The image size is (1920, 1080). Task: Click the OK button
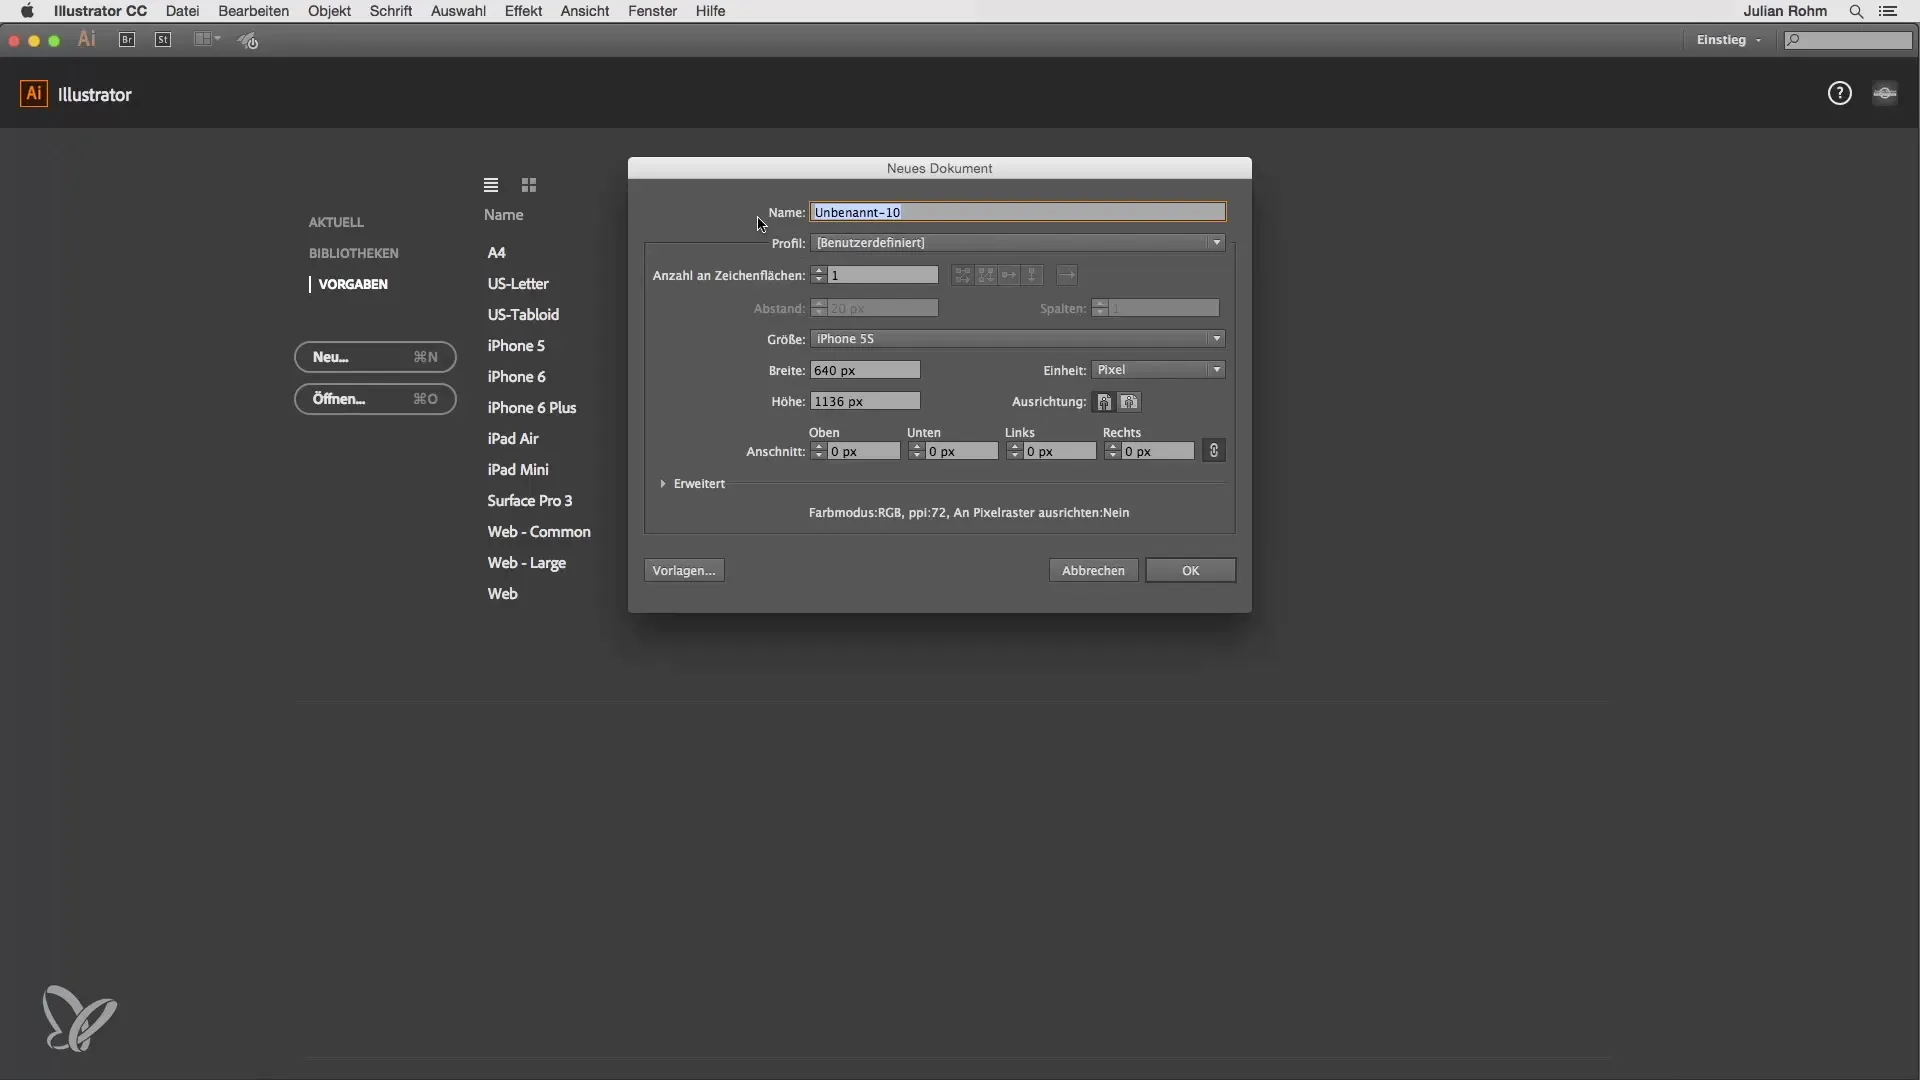tap(1190, 570)
